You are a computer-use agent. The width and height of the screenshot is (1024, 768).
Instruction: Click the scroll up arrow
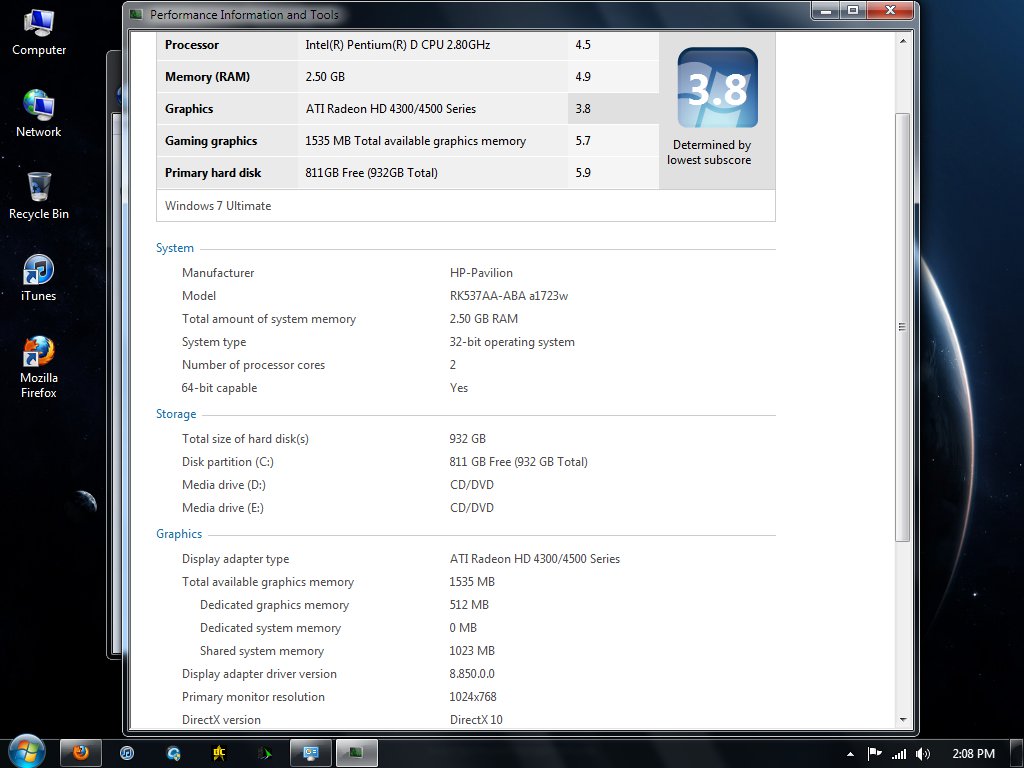click(903, 41)
